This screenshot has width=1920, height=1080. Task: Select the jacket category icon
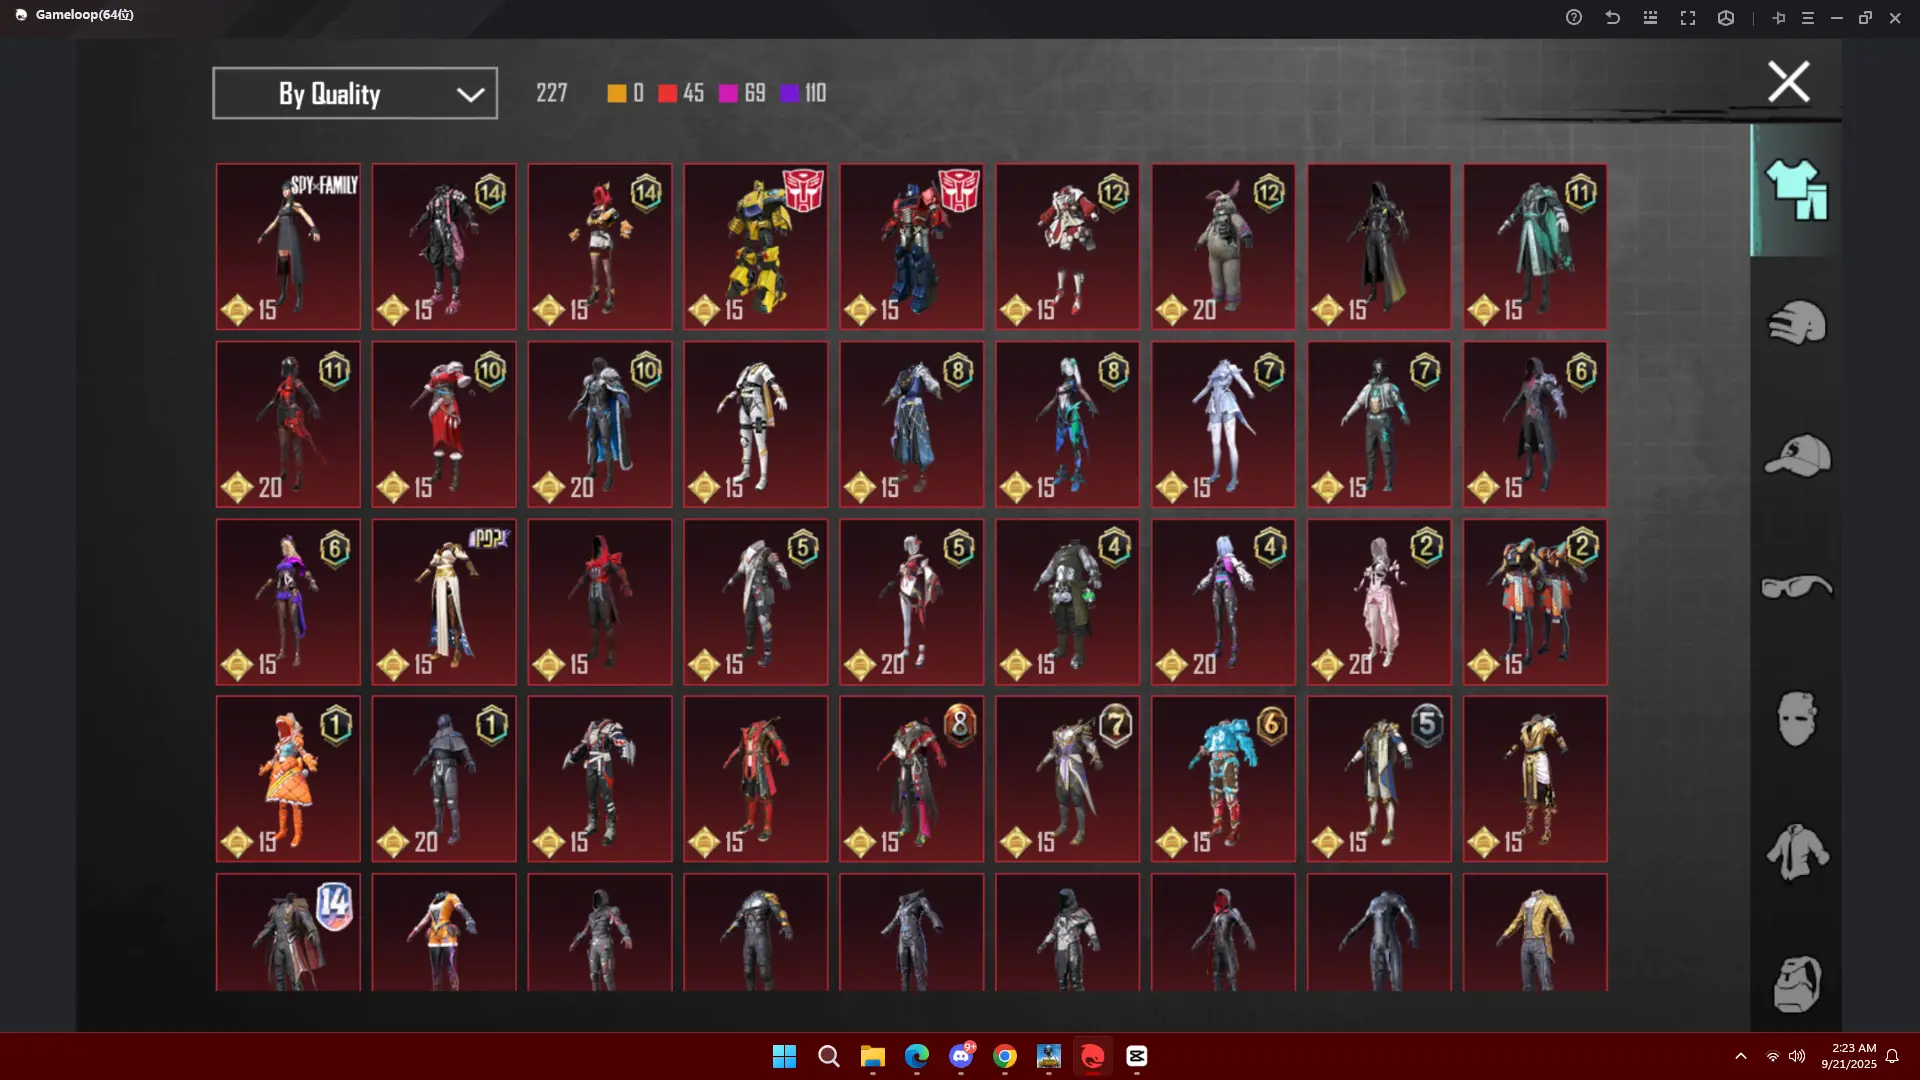(x=1796, y=851)
